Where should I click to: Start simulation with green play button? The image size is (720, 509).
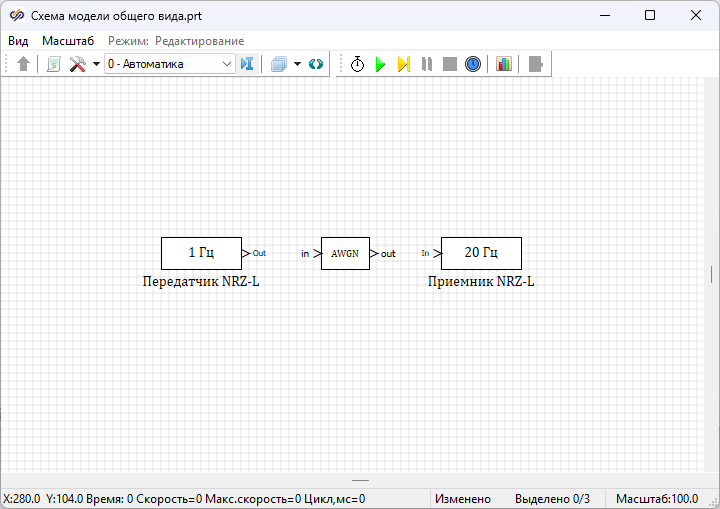coord(380,64)
